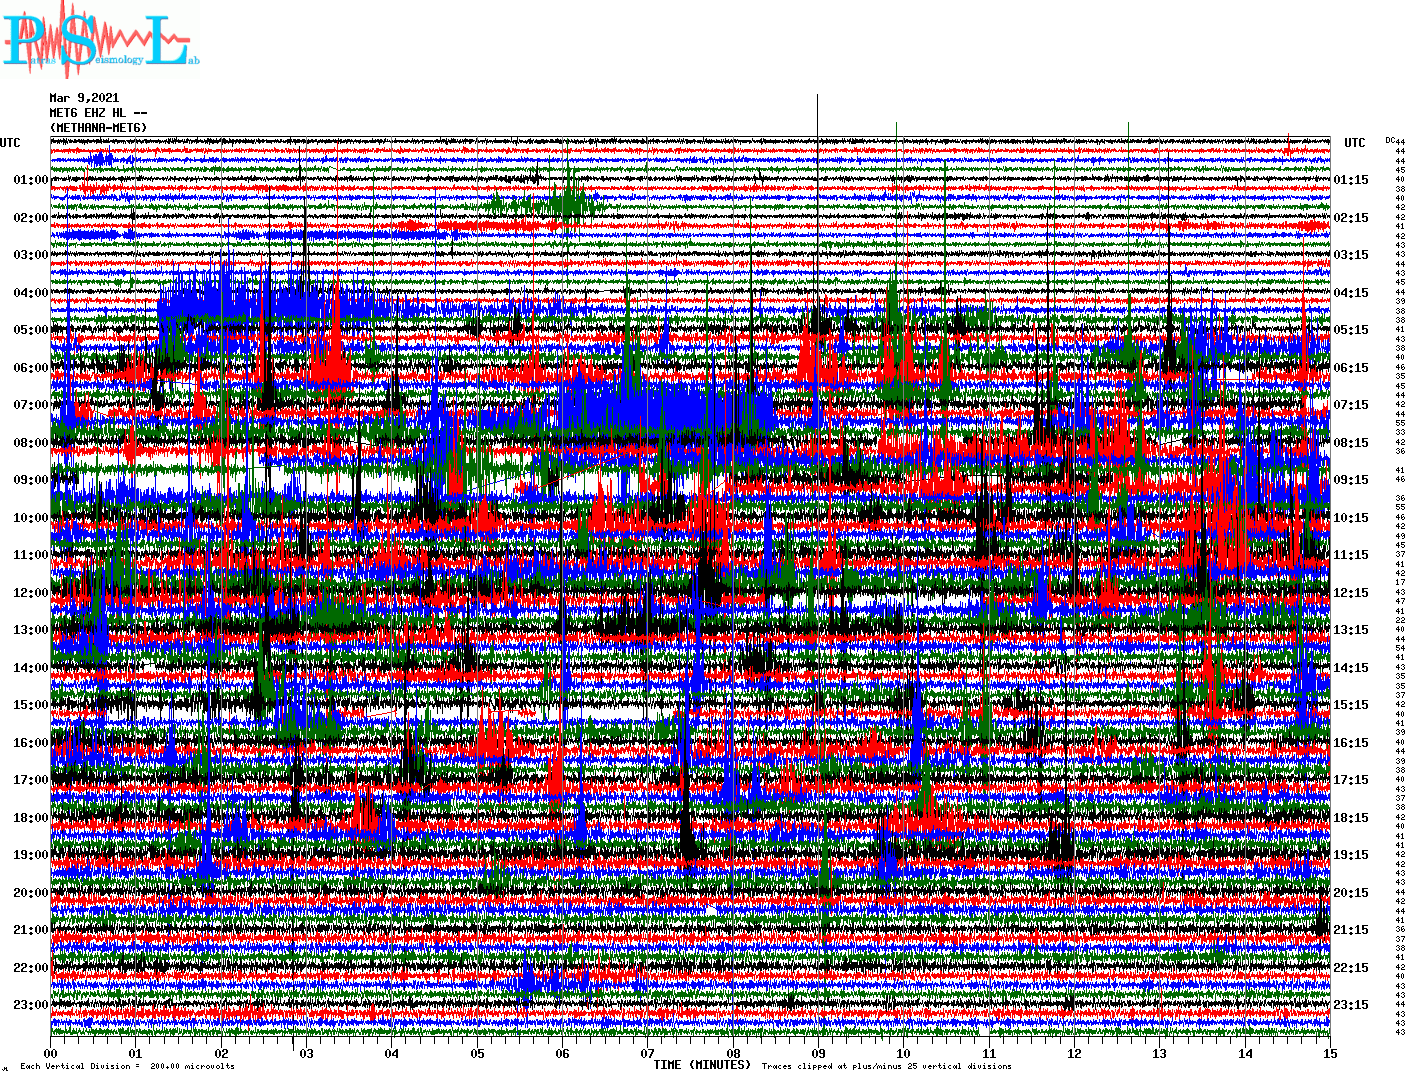Click minute 15 tick on bottom axis
Image resolution: width=1410 pixels, height=1080 pixels.
[1329, 1054]
